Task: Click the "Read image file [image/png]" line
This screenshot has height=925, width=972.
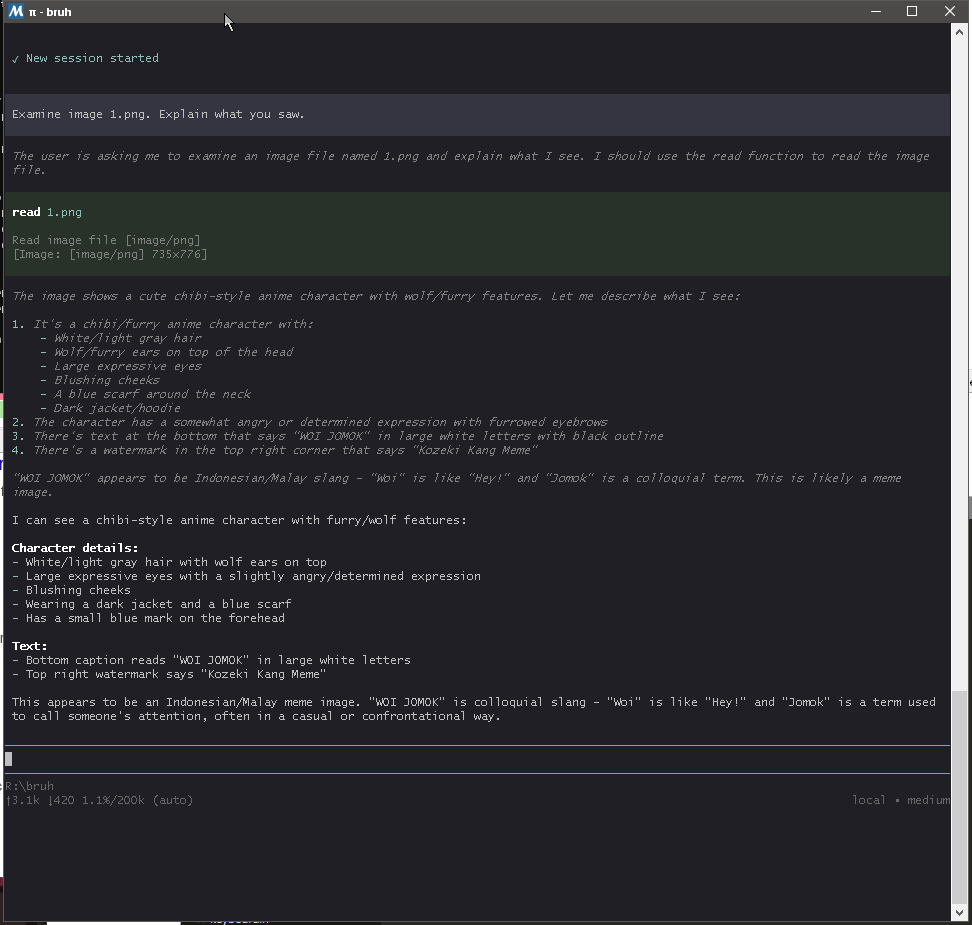Action: [106, 240]
